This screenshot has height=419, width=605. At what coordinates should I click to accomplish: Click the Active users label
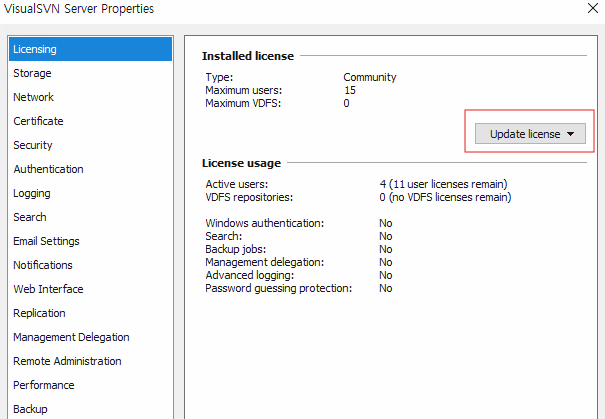(x=237, y=184)
